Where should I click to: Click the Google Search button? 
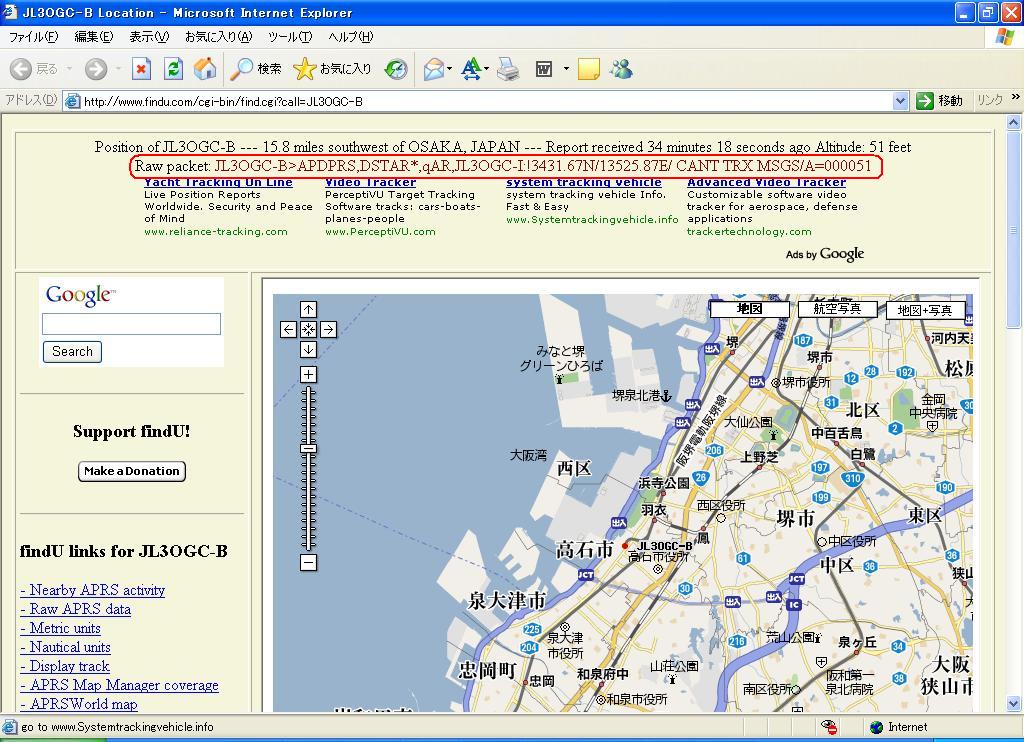coord(72,351)
